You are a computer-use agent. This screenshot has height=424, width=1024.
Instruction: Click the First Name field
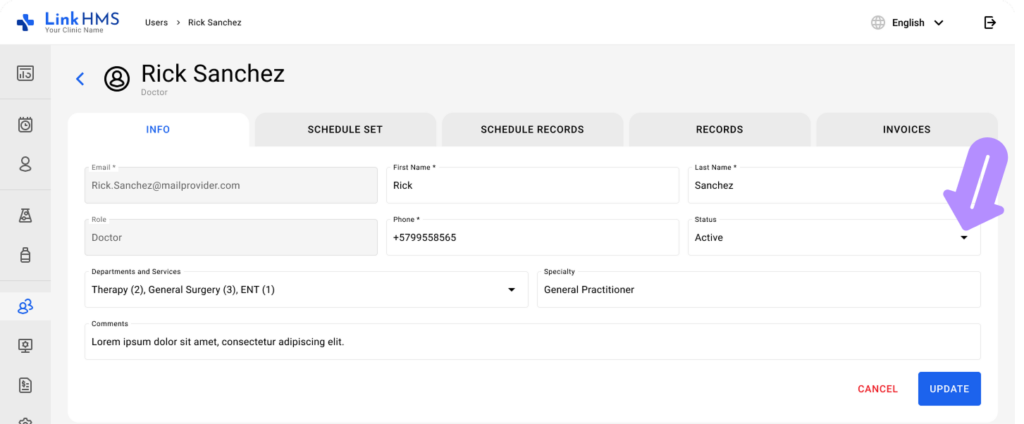532,185
